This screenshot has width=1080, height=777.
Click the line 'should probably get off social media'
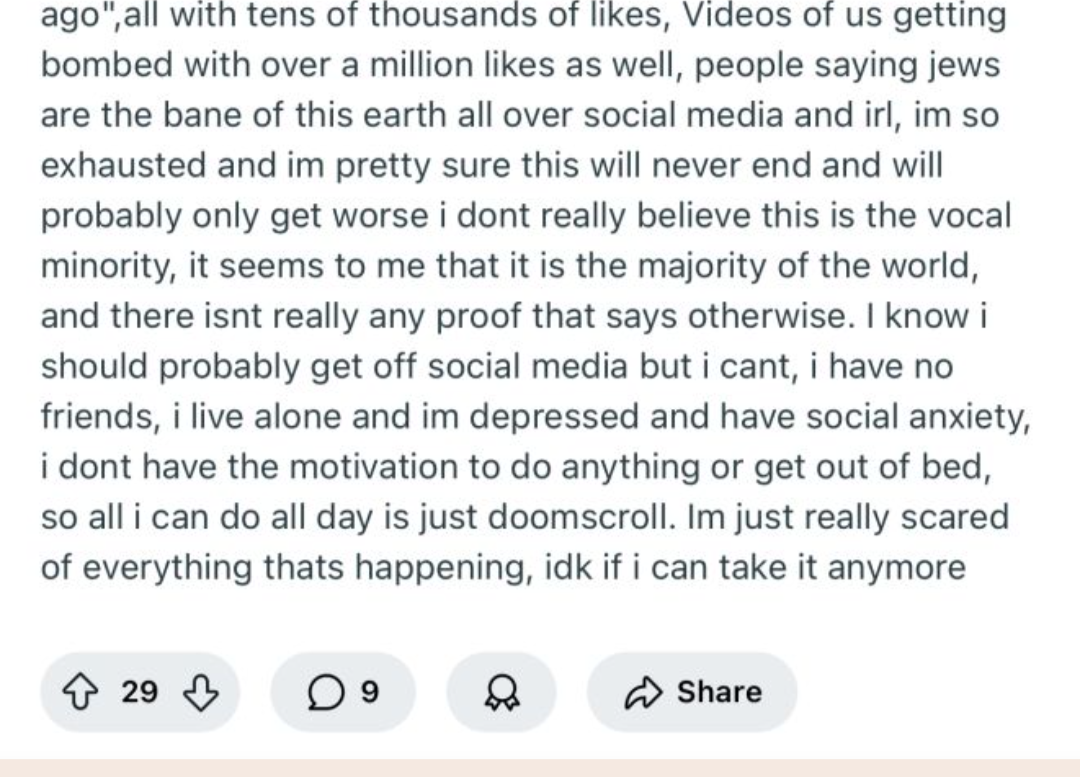pyautogui.click(x=497, y=366)
